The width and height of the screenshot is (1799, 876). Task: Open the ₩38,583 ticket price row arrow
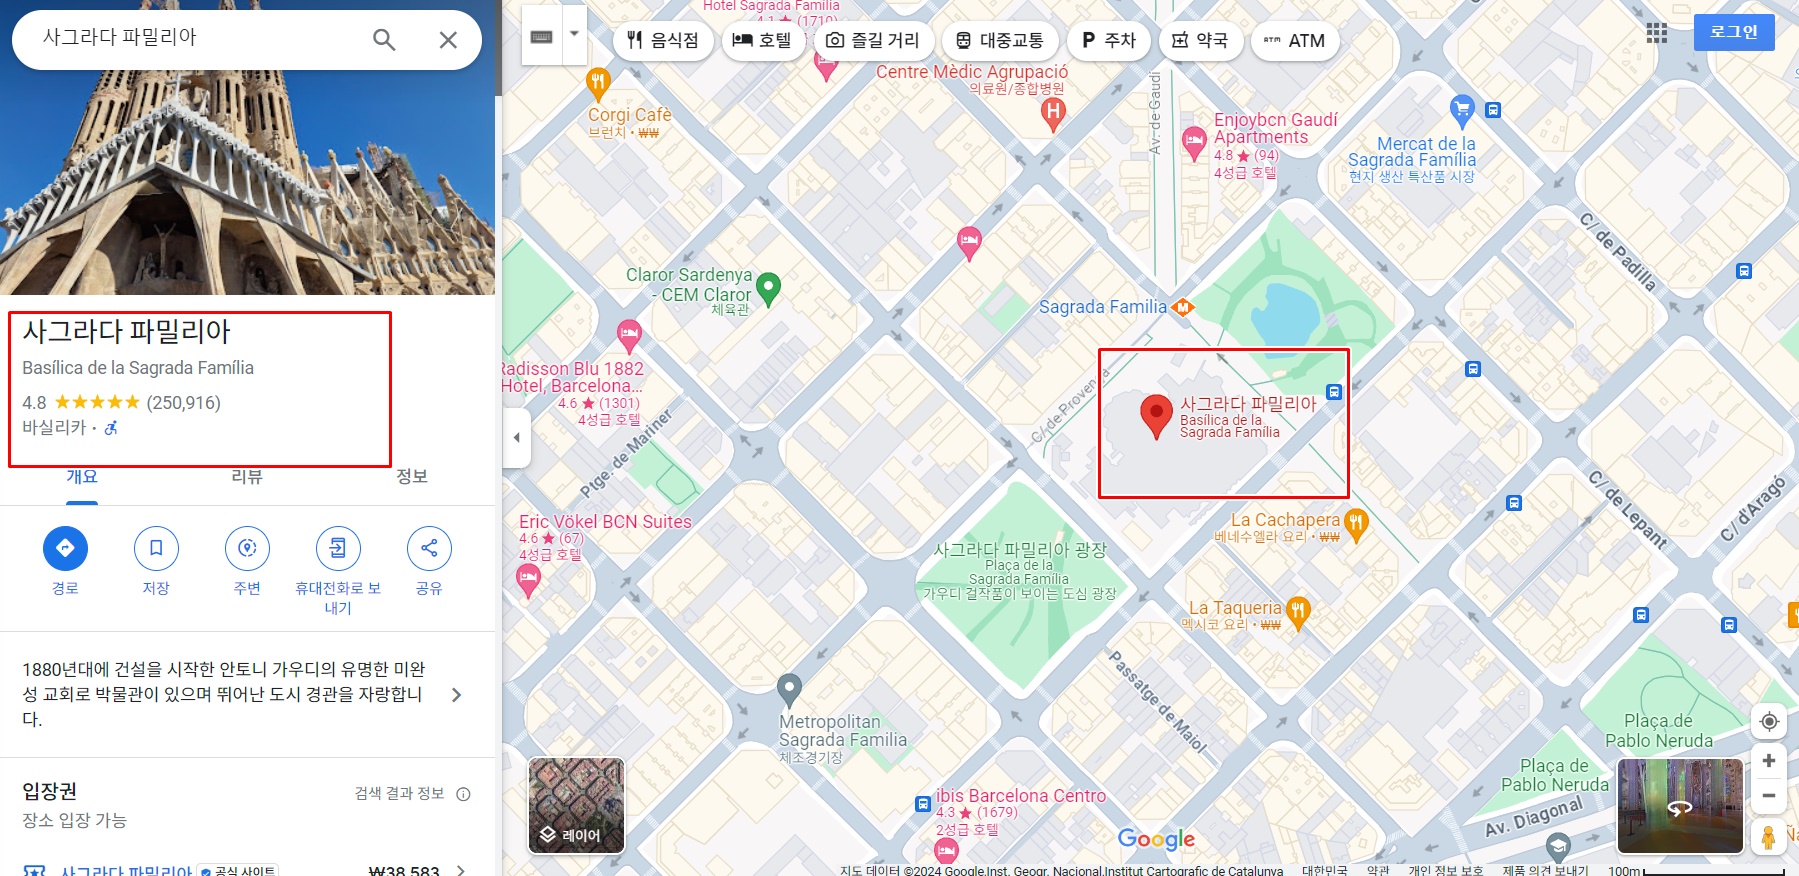460,871
